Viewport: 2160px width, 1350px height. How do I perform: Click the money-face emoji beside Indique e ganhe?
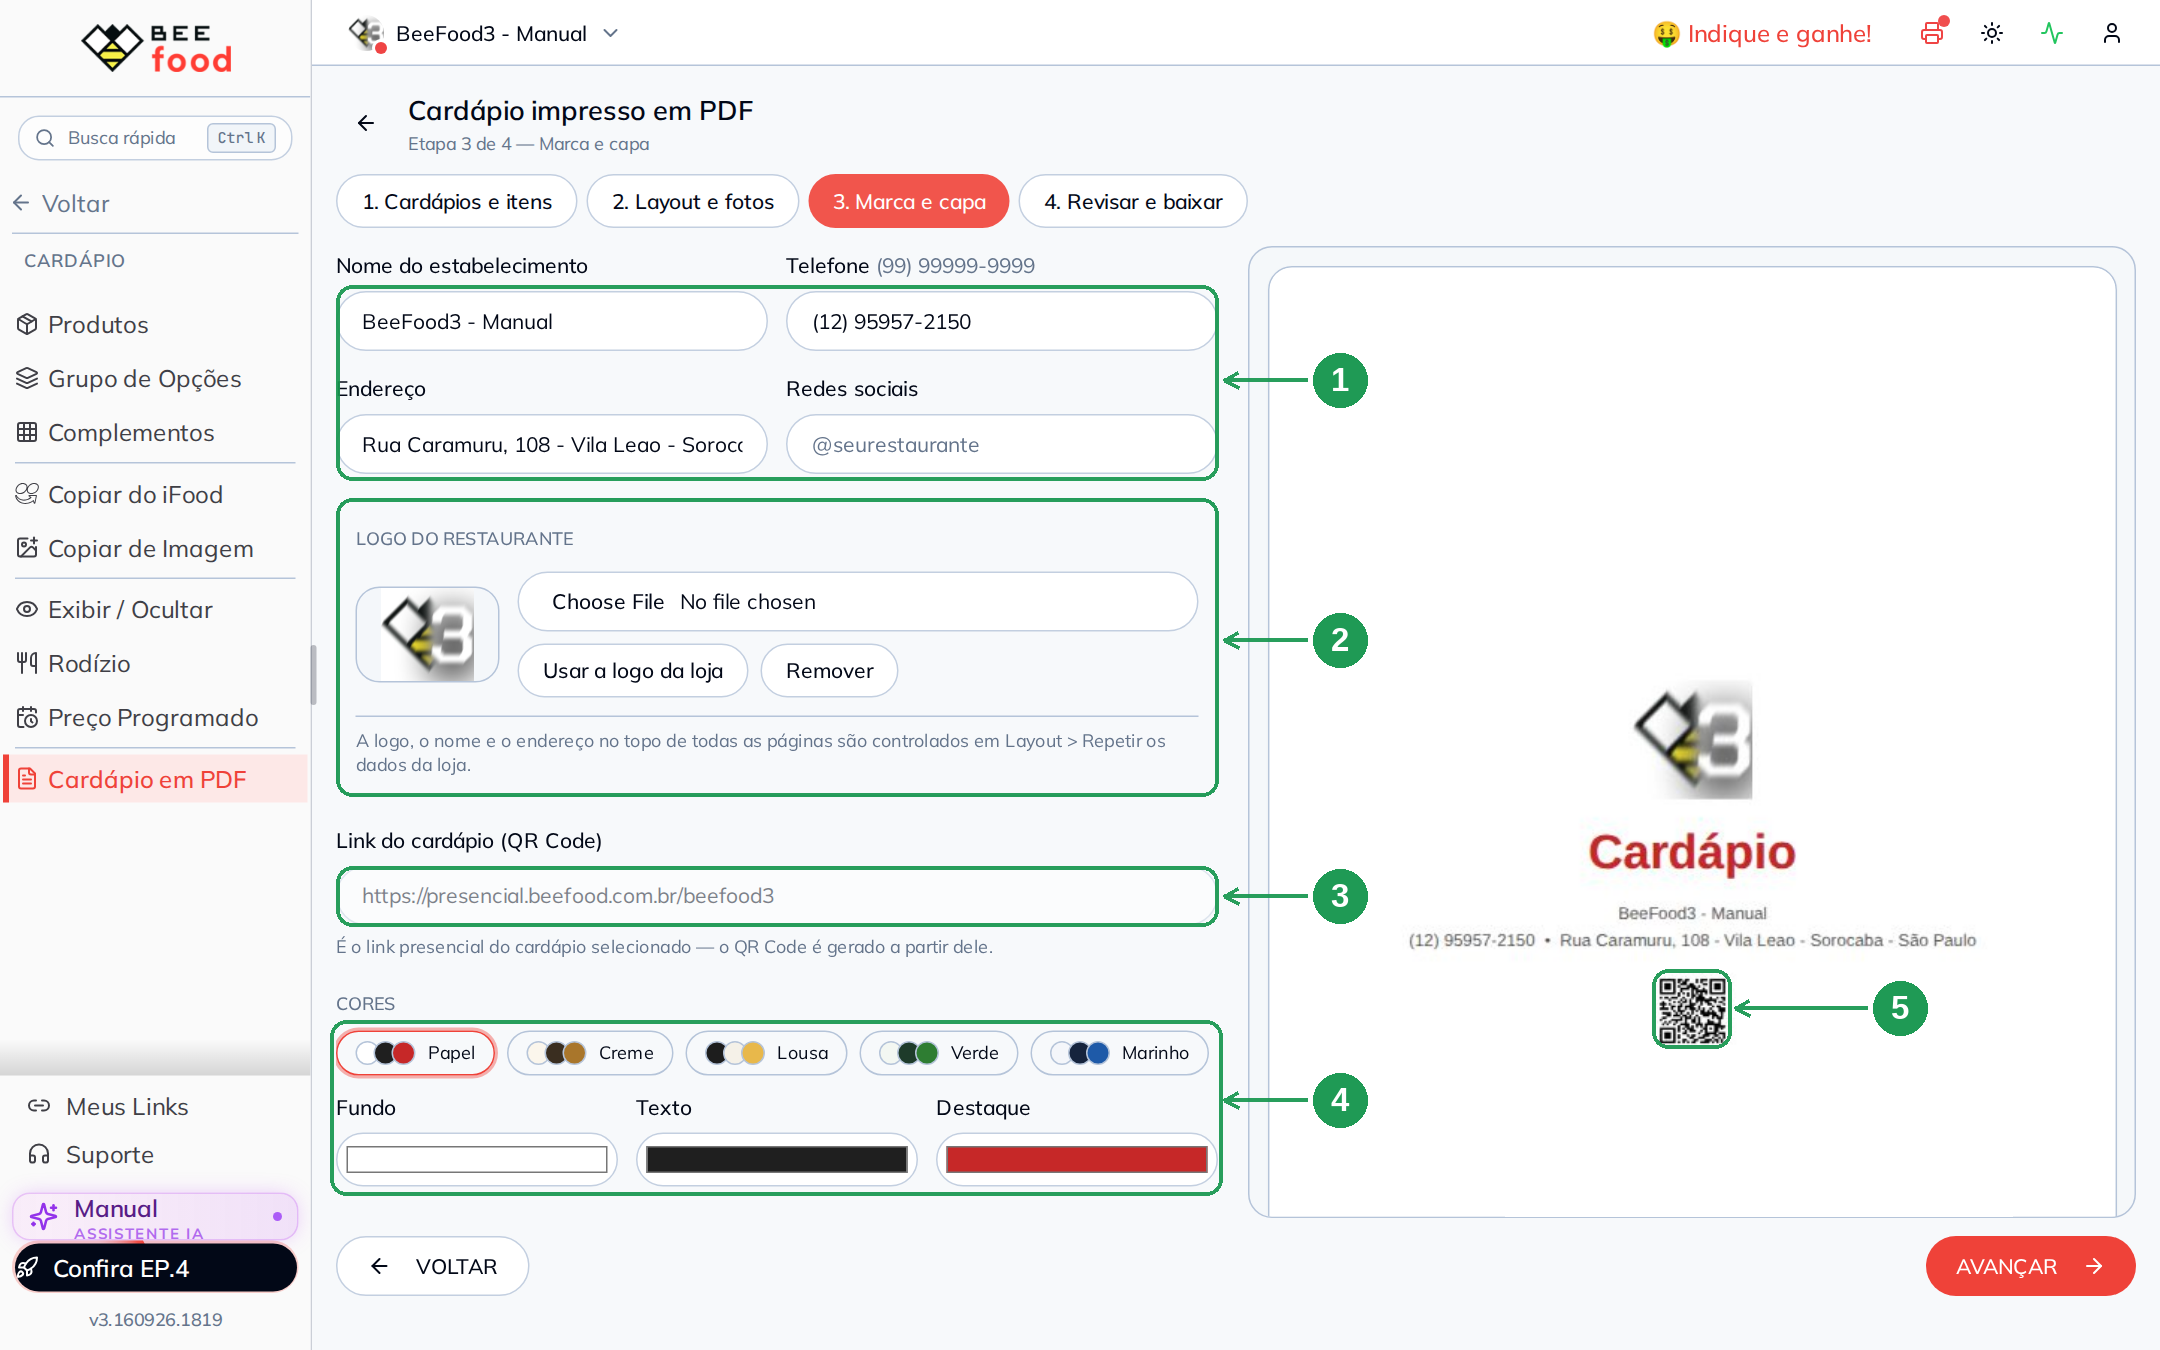[x=1666, y=34]
